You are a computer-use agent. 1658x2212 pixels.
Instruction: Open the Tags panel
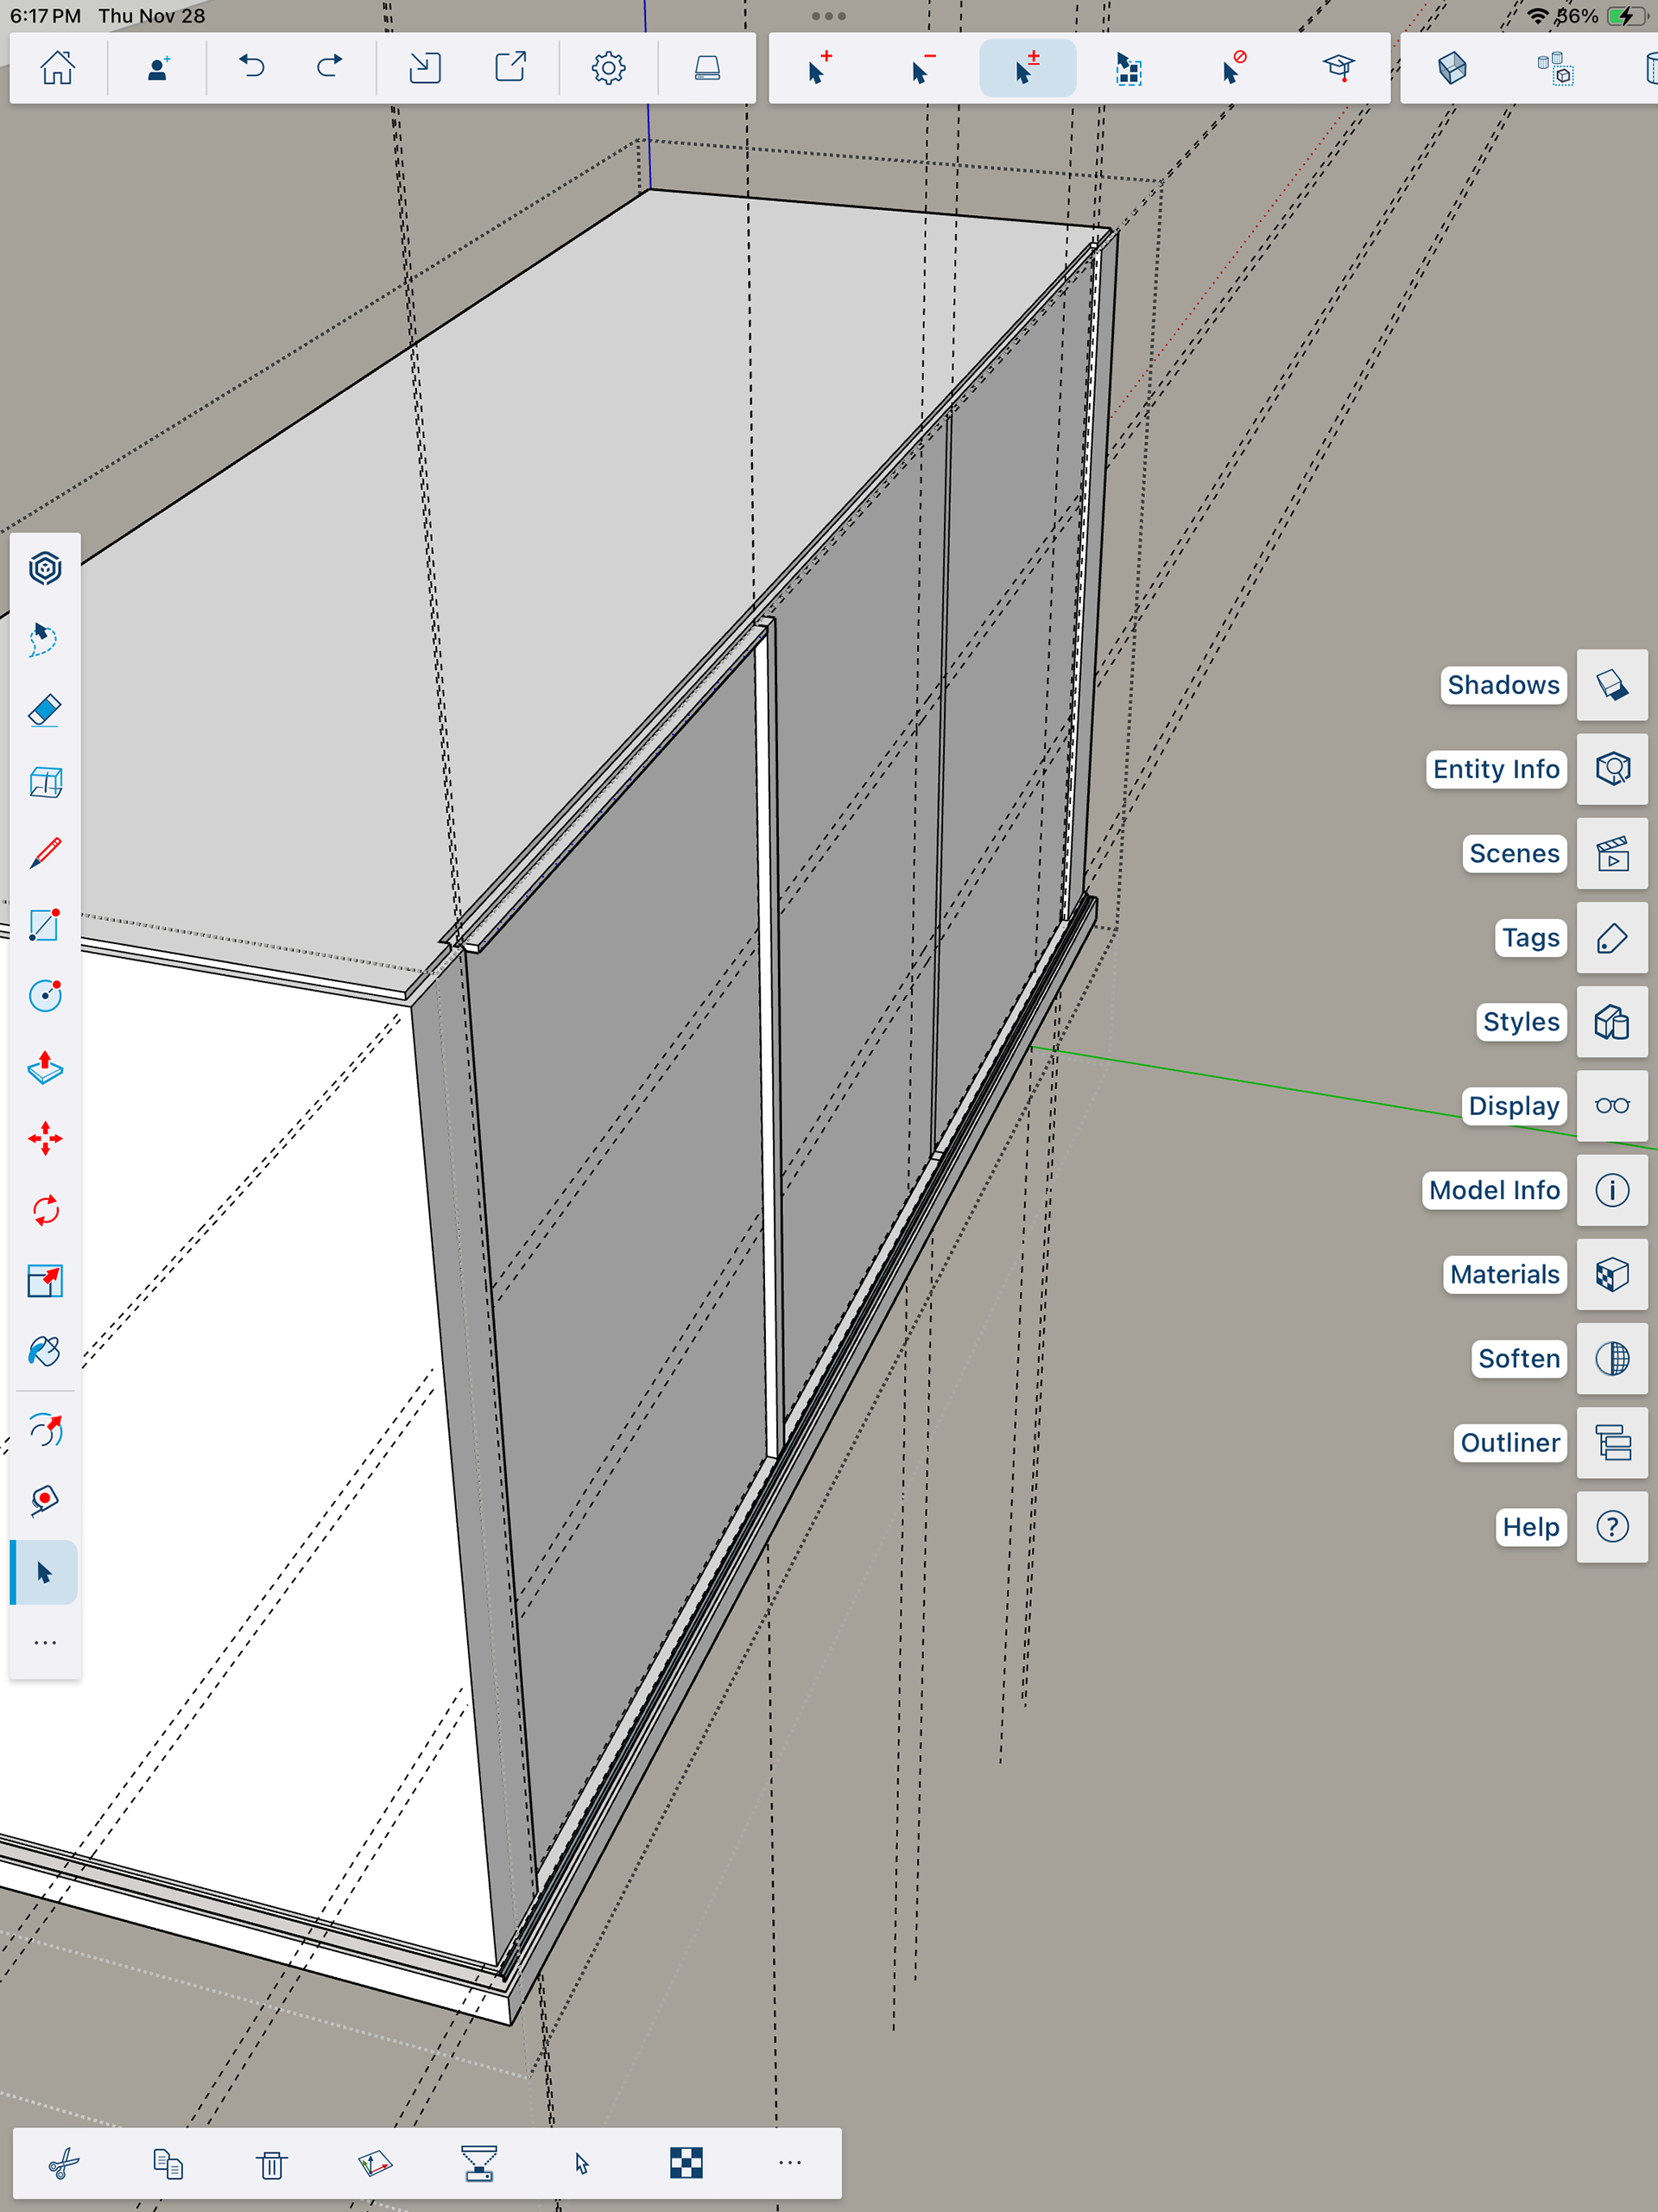point(1611,938)
